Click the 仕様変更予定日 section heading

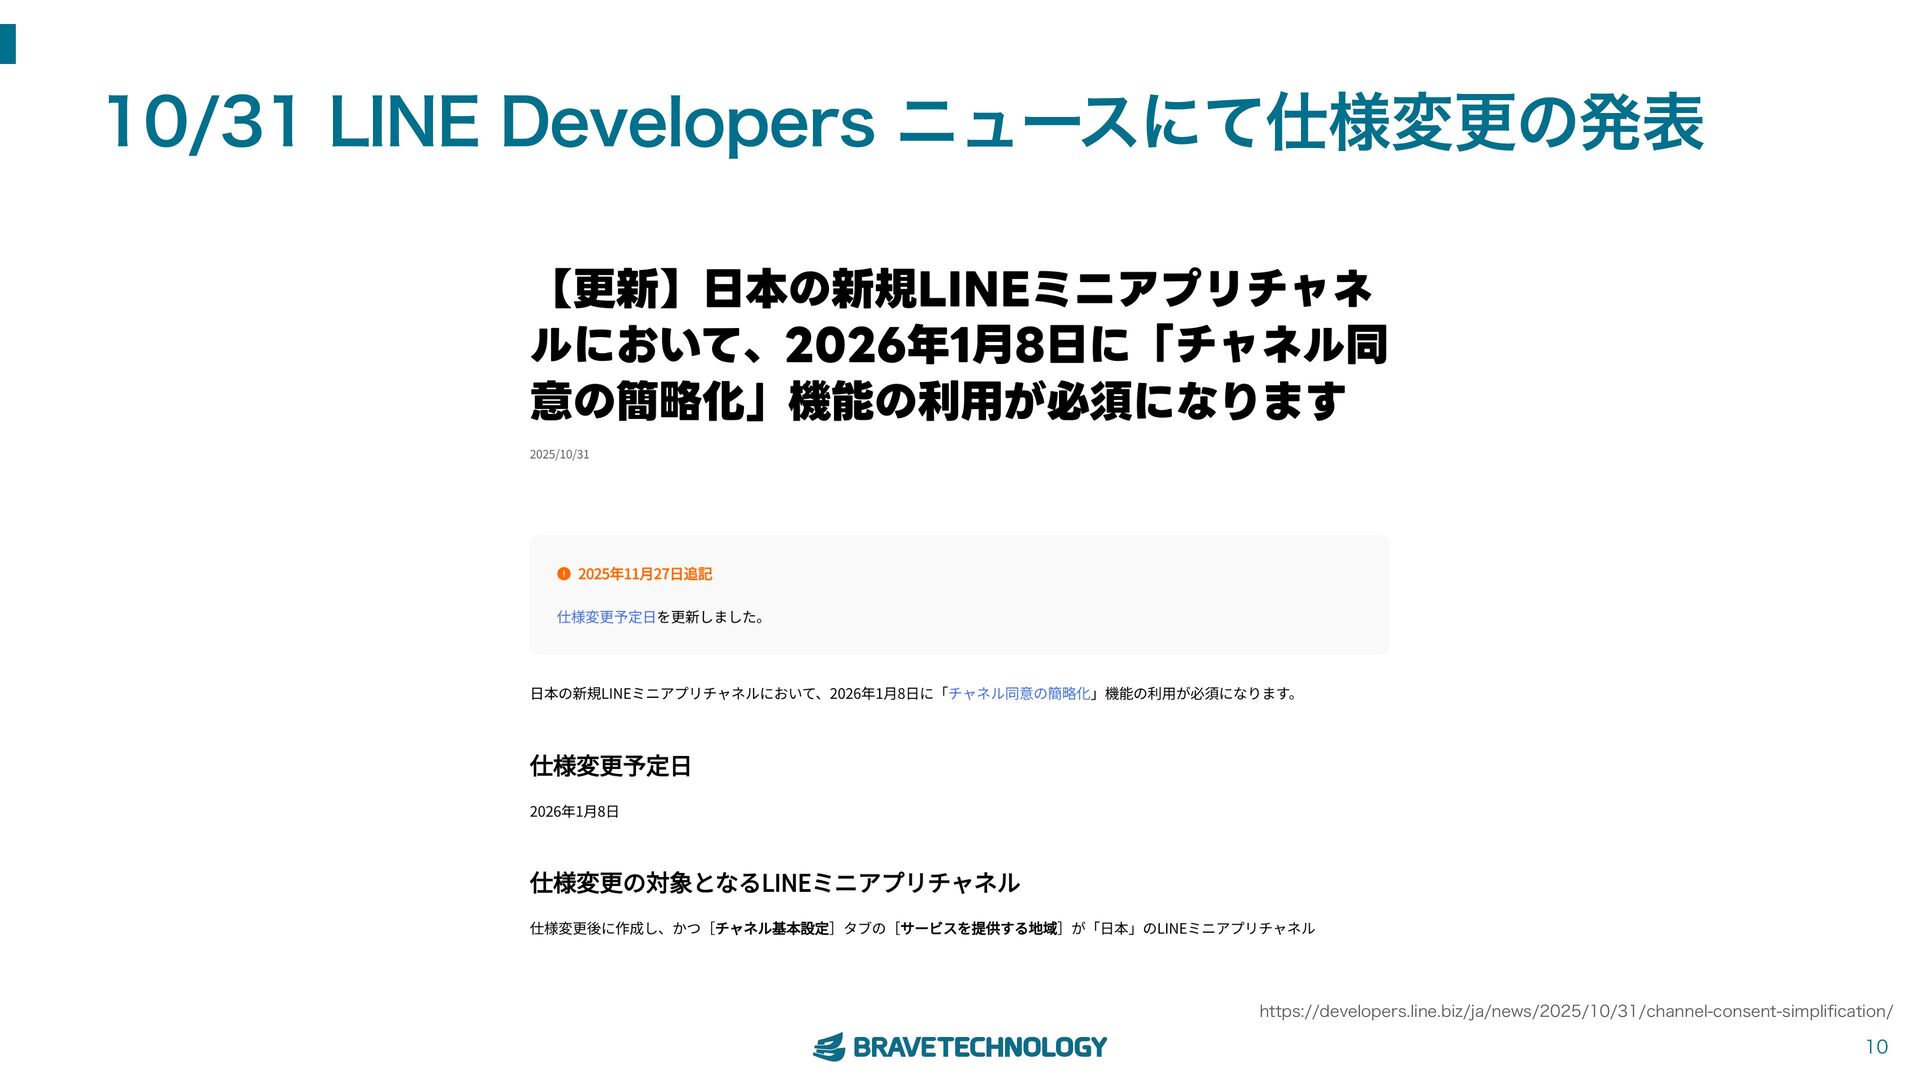(x=610, y=766)
